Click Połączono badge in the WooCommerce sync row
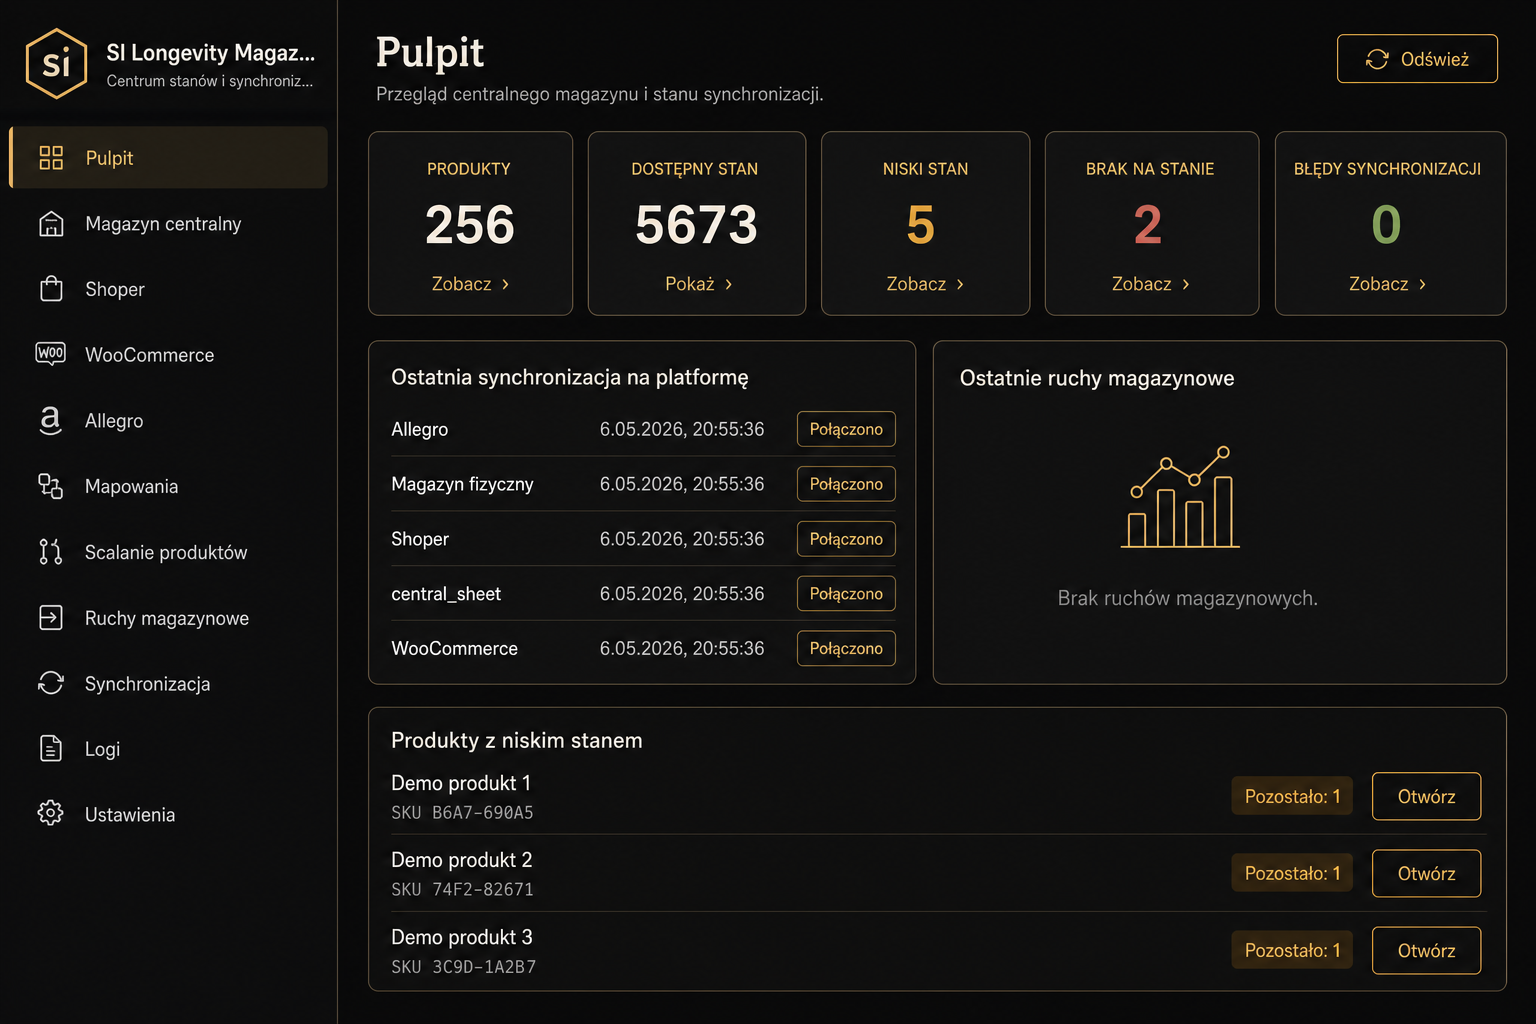This screenshot has height=1024, width=1536. [x=846, y=648]
